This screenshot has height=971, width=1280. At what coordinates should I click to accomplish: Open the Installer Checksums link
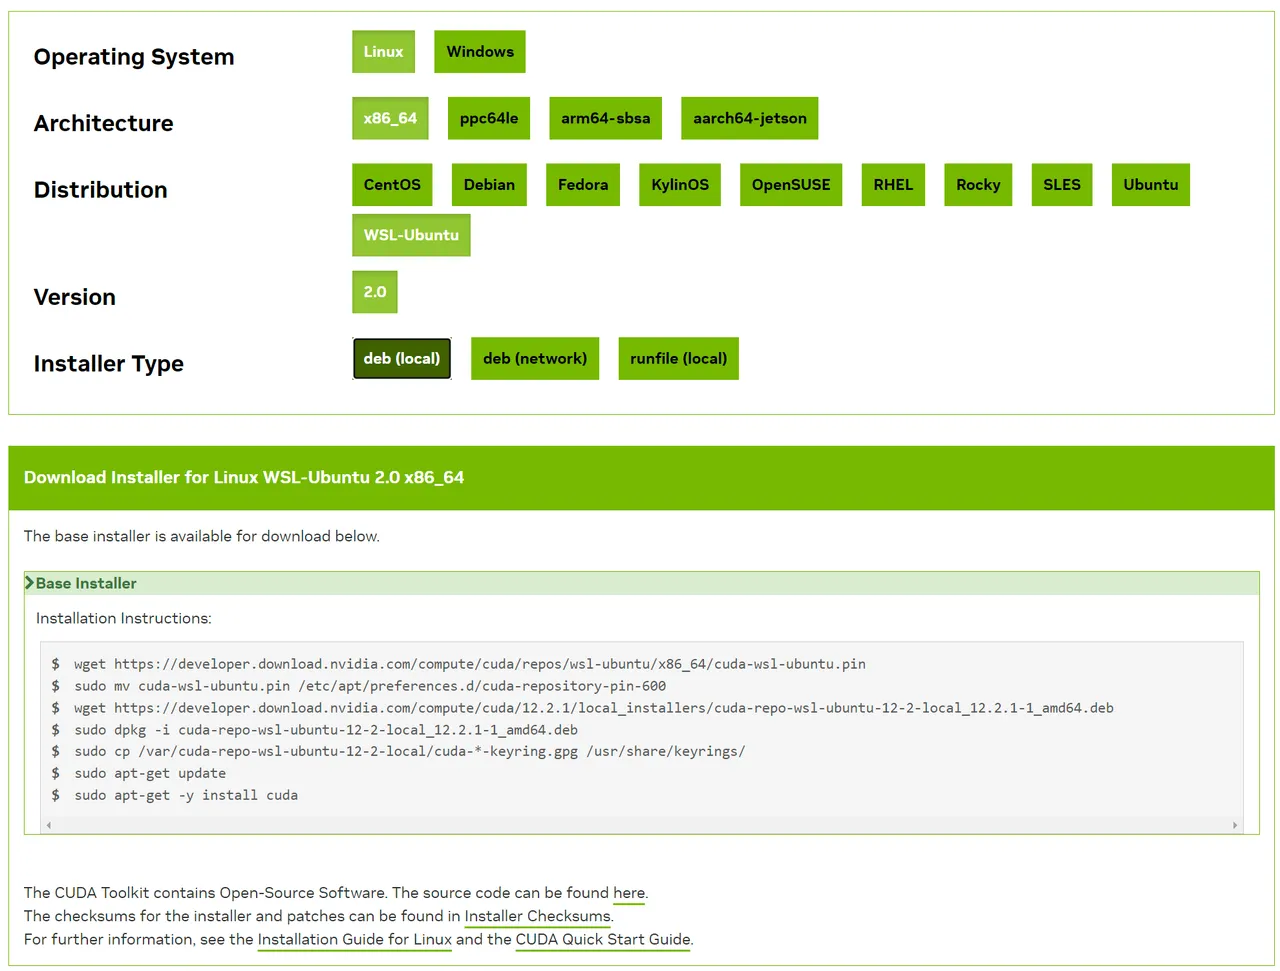click(x=537, y=916)
